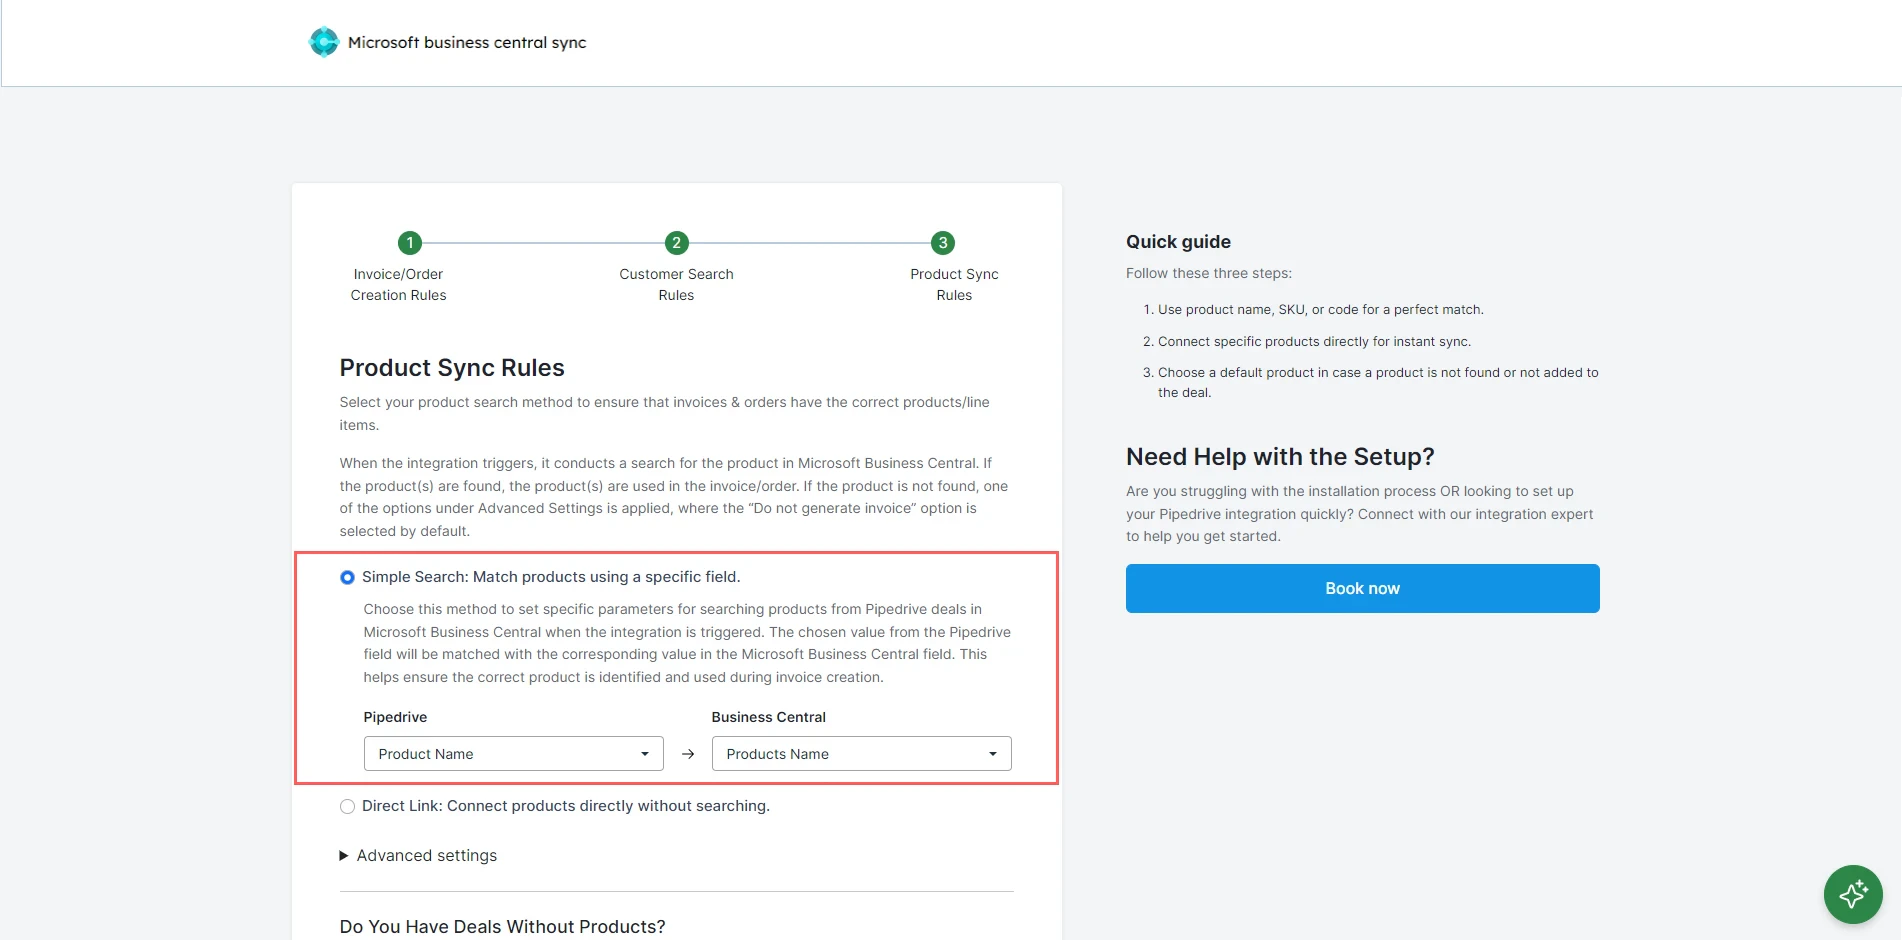Click the 'Select your product search method' paragraph
The image size is (1902, 940).
pos(664,414)
